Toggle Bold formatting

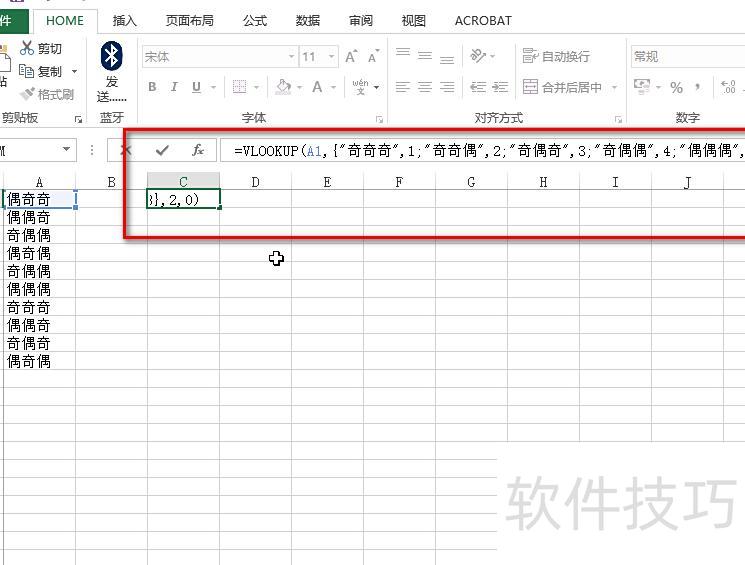click(x=152, y=87)
